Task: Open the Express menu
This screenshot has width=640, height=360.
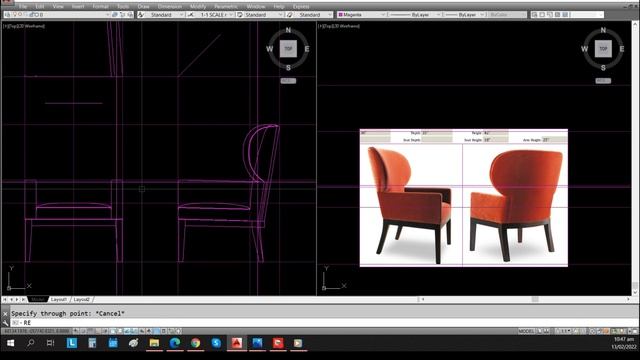Action: pyautogui.click(x=301, y=7)
